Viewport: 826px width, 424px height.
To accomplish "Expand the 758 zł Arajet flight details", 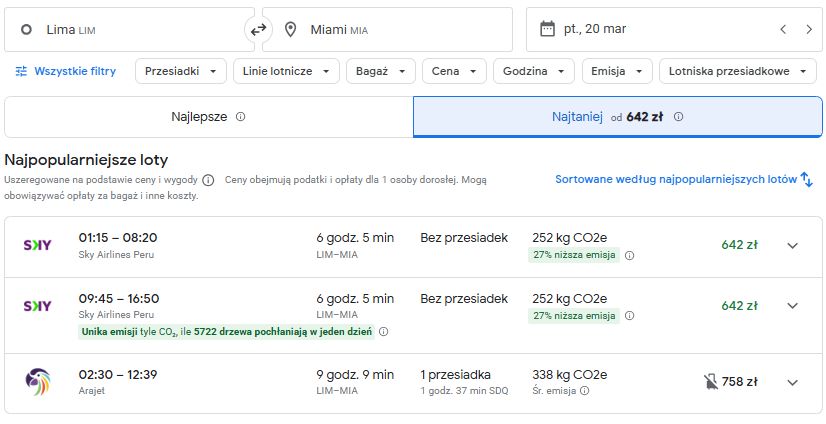I will click(792, 382).
